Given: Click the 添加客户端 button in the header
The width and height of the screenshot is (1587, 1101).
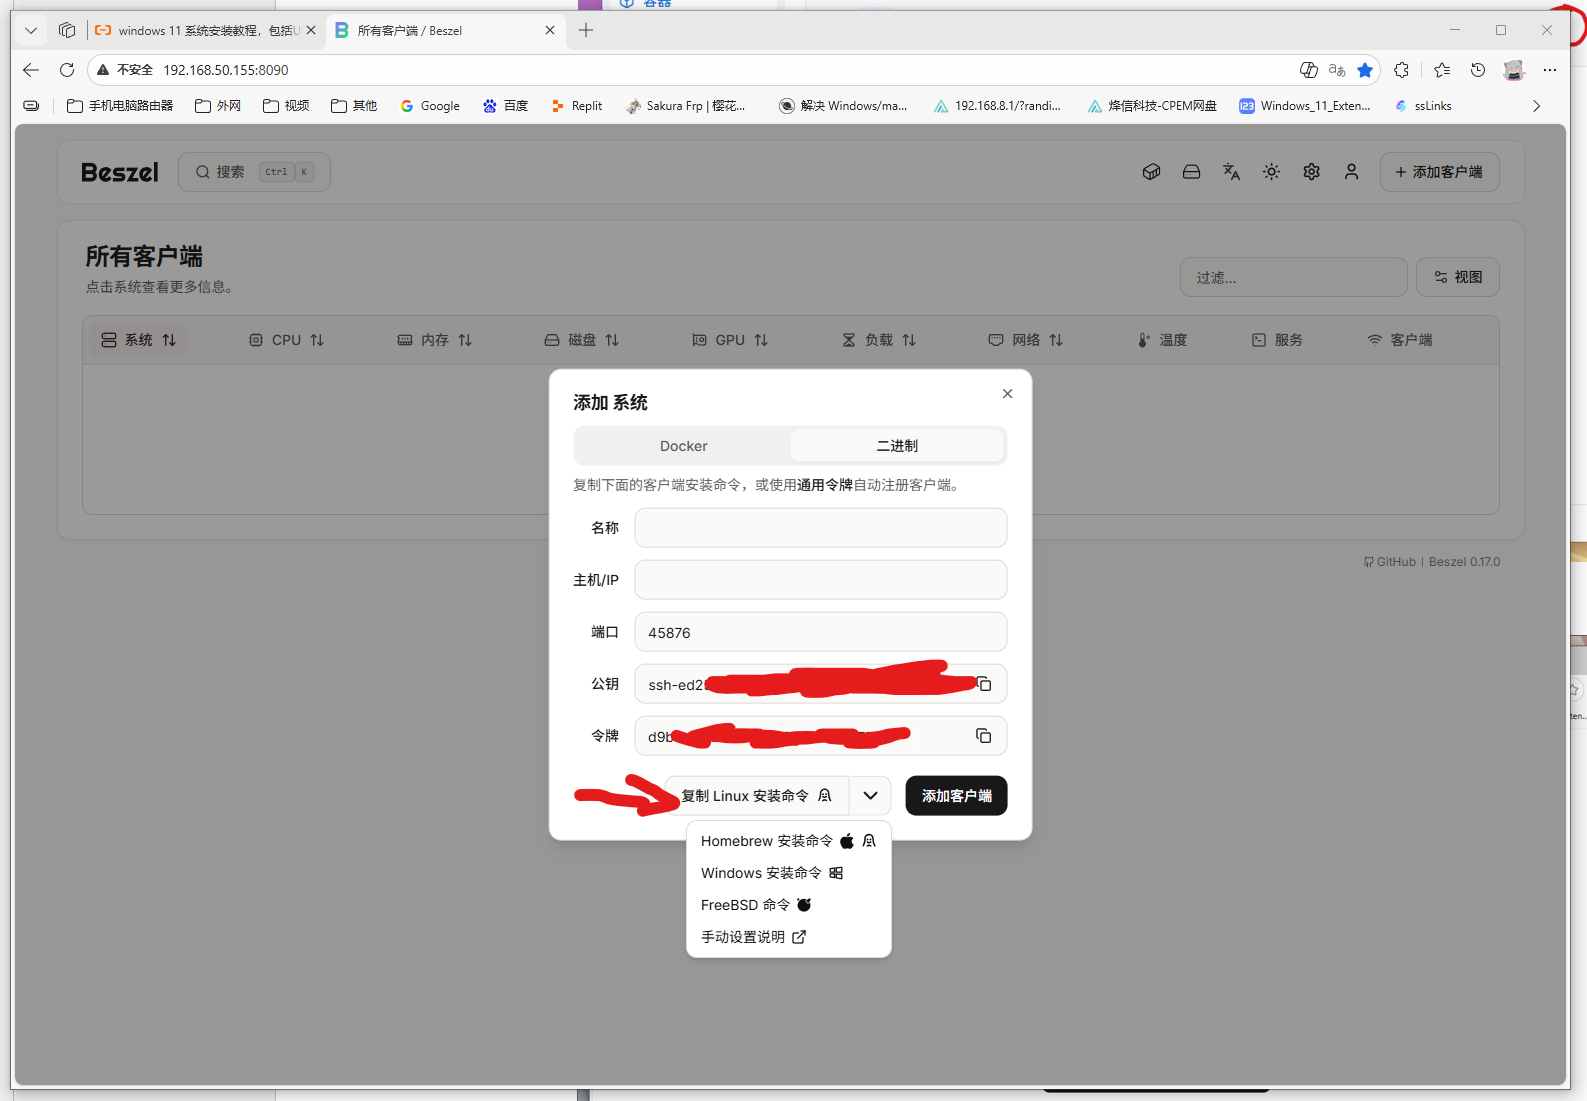Looking at the screenshot, I should 1439,172.
